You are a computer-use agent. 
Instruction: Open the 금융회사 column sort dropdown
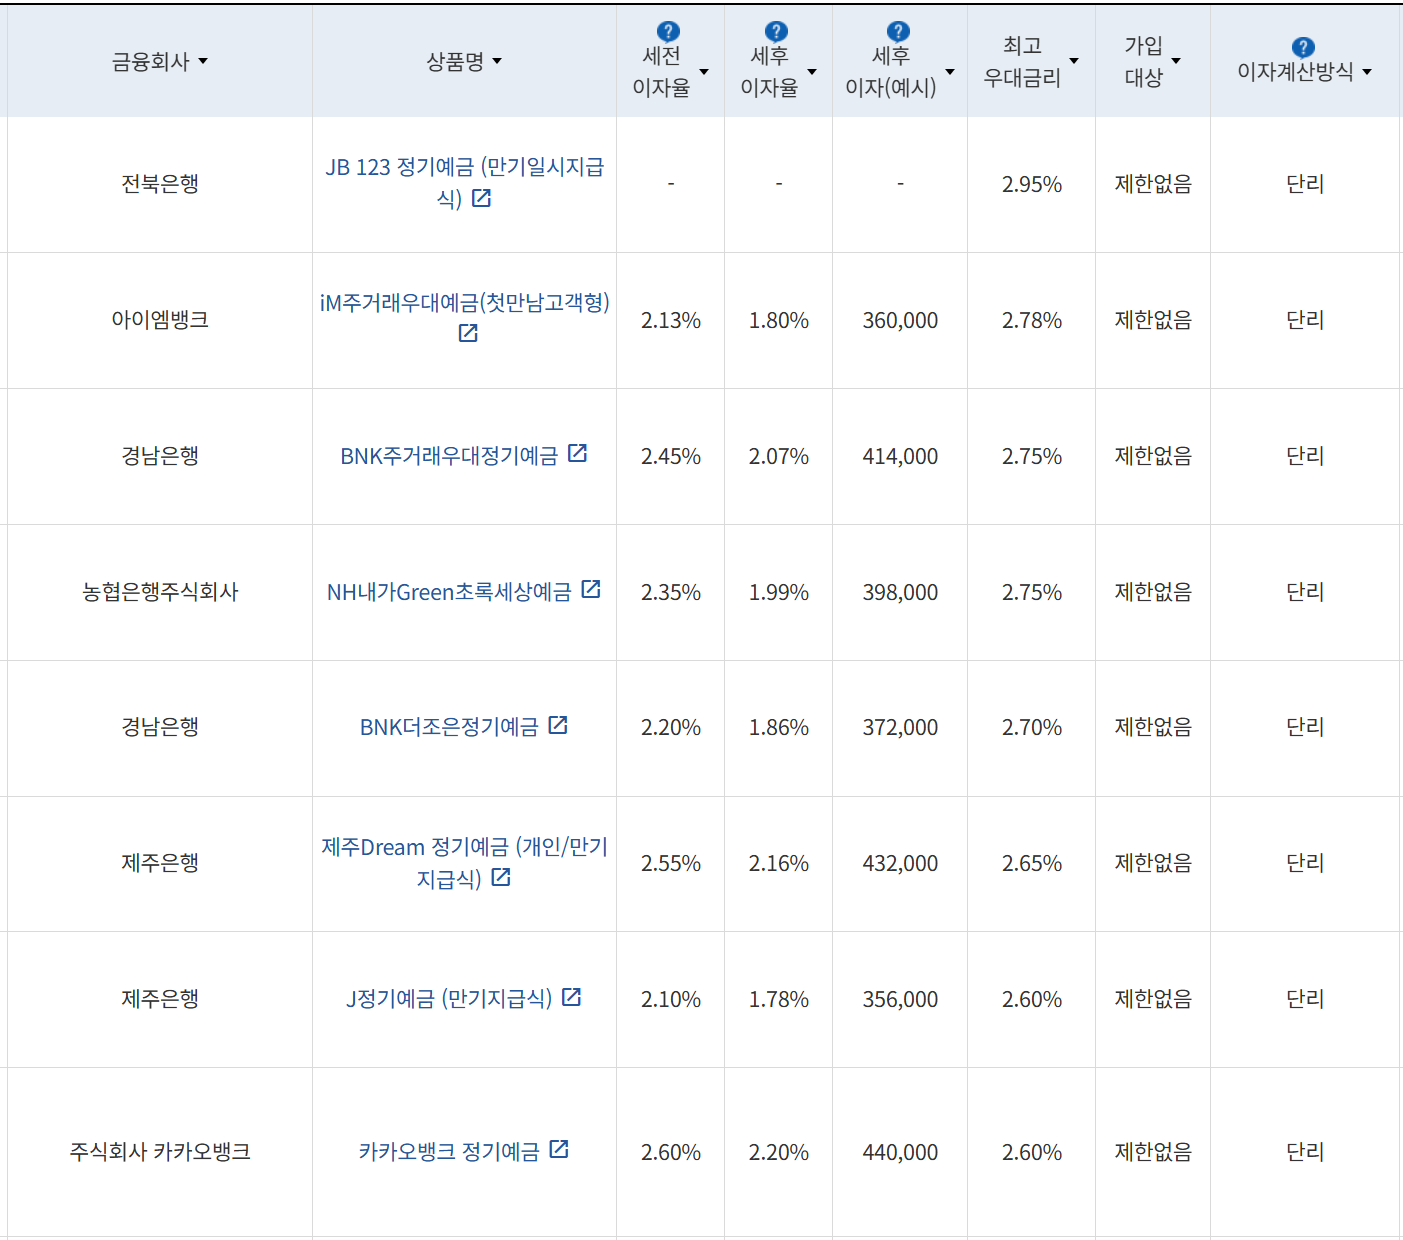203,61
